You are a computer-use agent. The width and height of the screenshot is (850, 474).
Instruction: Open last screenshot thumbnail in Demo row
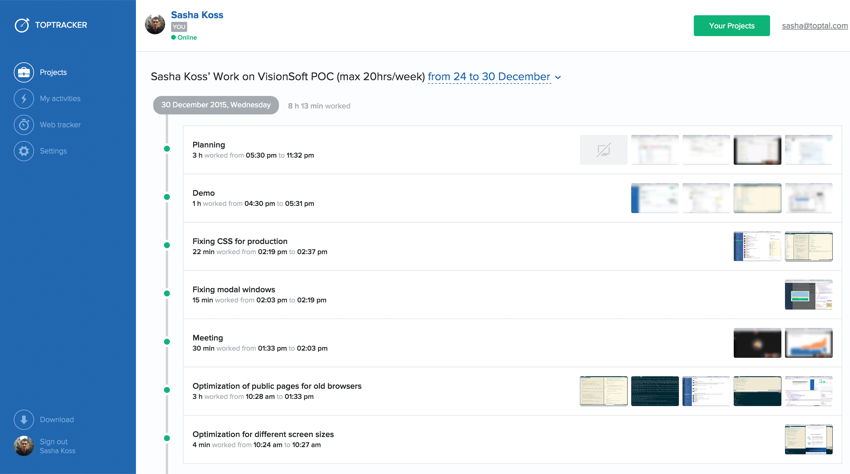(808, 198)
